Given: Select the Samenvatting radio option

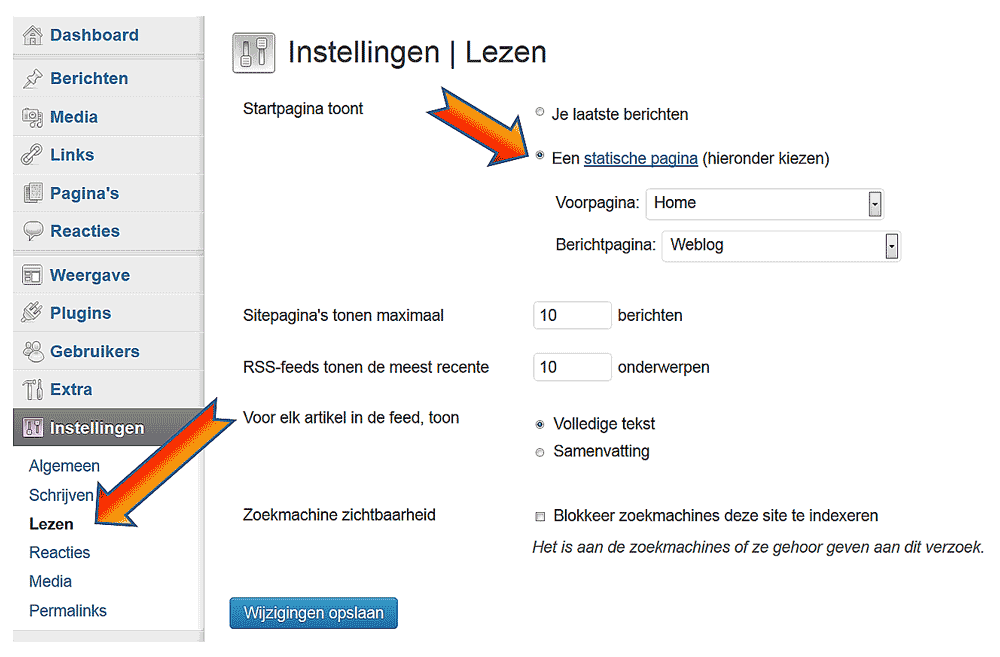Looking at the screenshot, I should 540,452.
